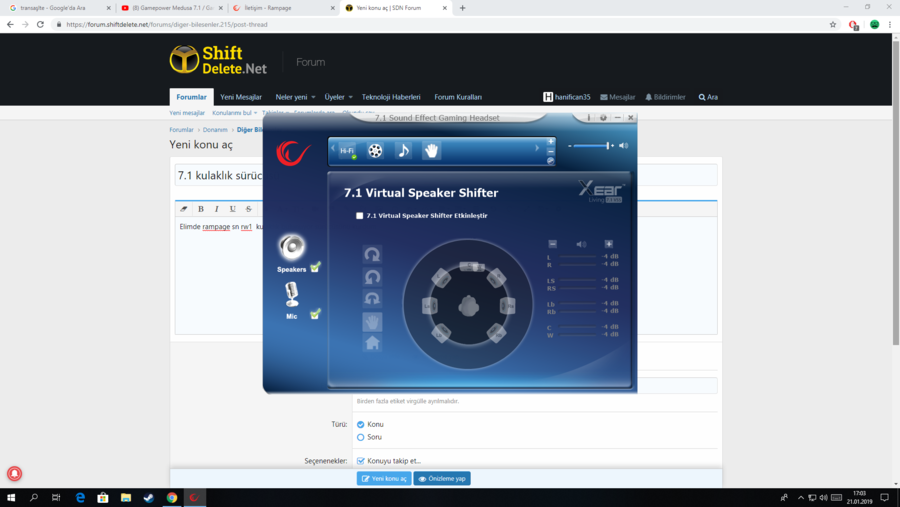Select the hand manual profile icon
The width and height of the screenshot is (900, 507).
[x=431, y=151]
